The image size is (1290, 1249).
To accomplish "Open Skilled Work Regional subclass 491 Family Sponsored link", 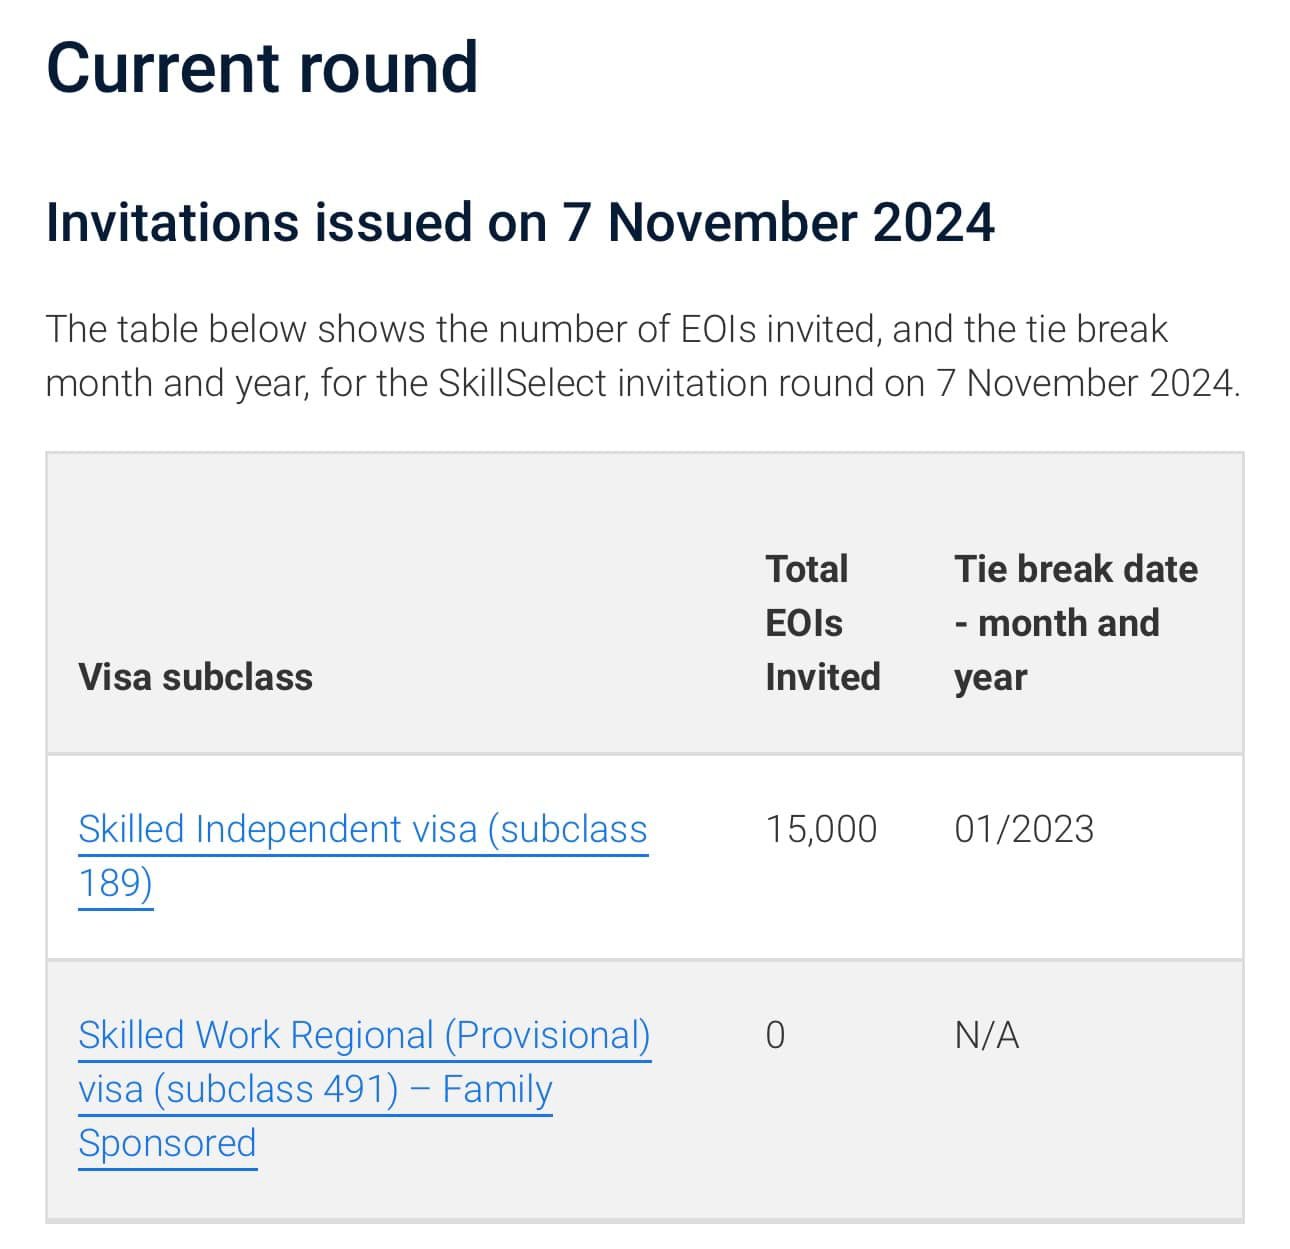I will [365, 1089].
